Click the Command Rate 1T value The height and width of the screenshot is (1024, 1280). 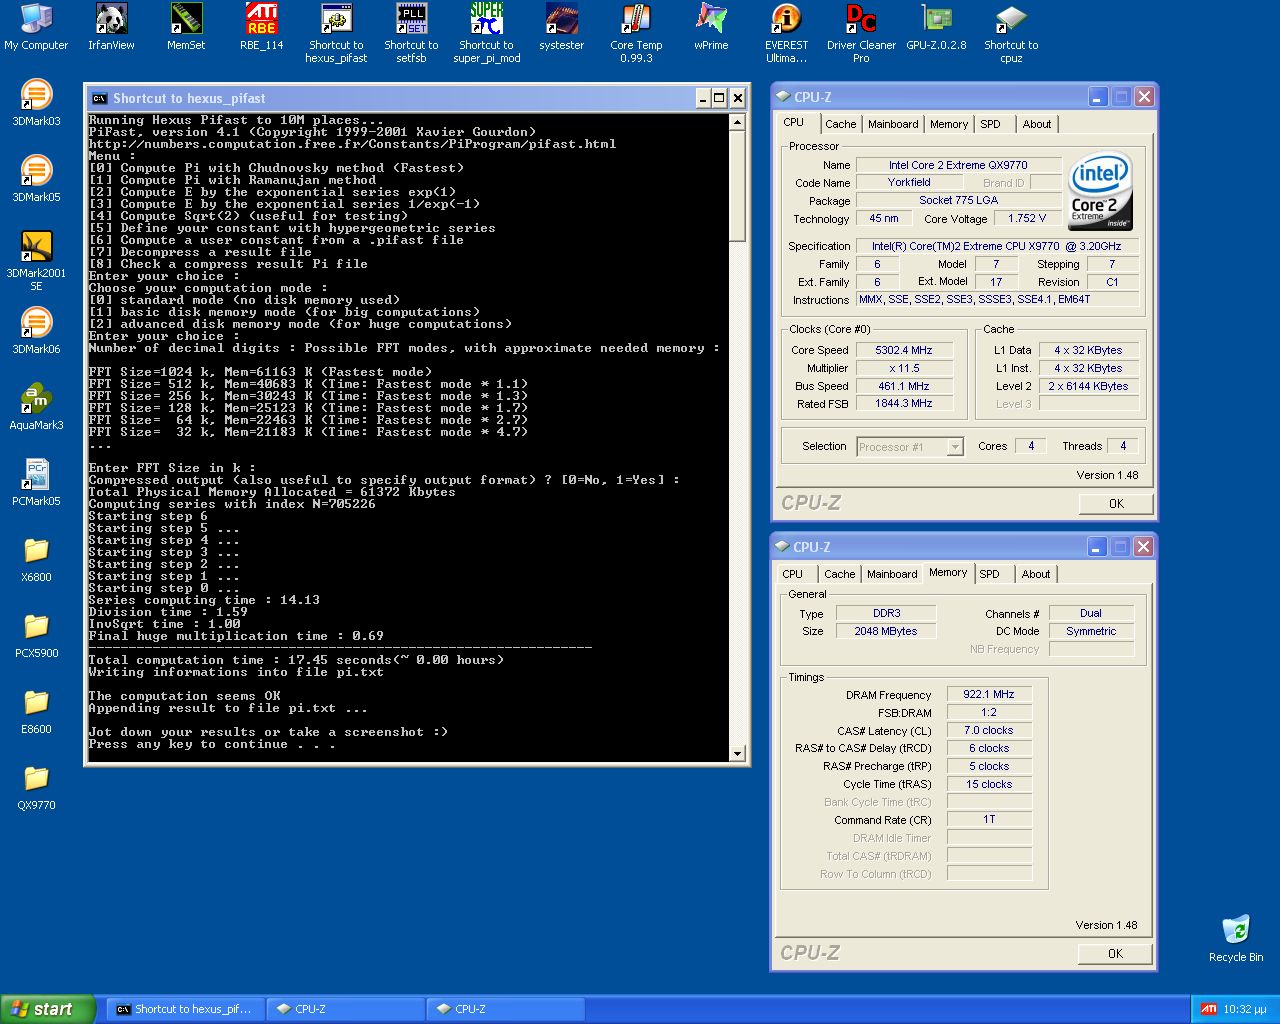coord(989,819)
